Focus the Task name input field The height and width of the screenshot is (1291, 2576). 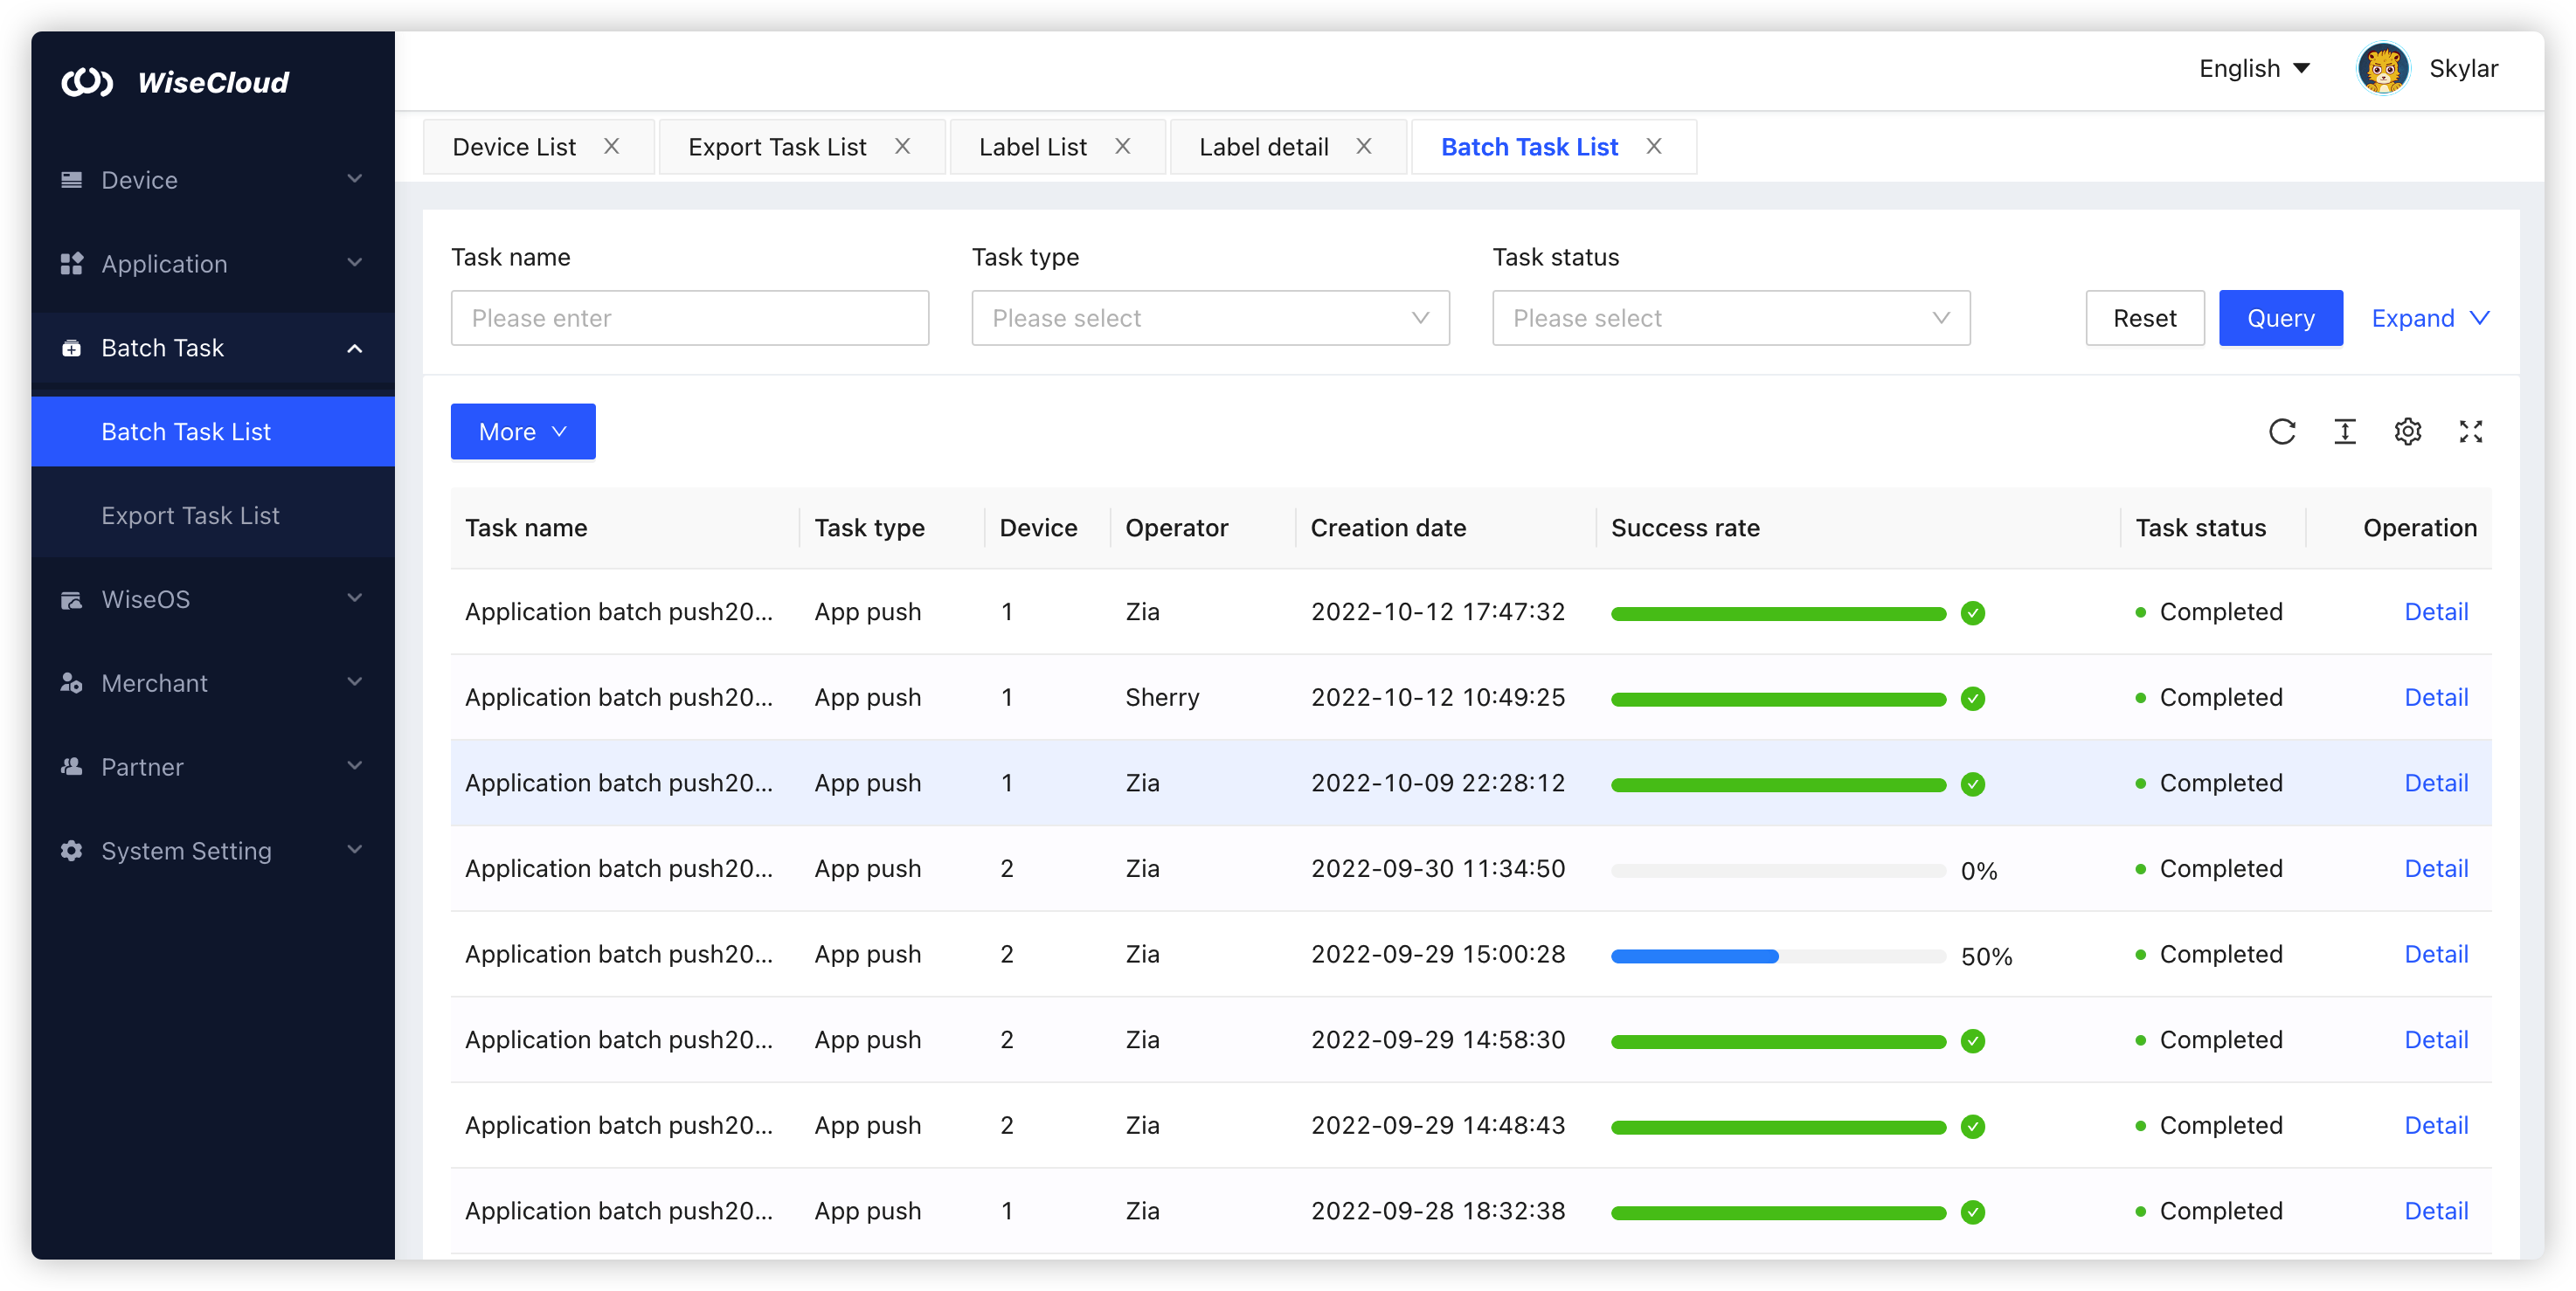tap(689, 318)
